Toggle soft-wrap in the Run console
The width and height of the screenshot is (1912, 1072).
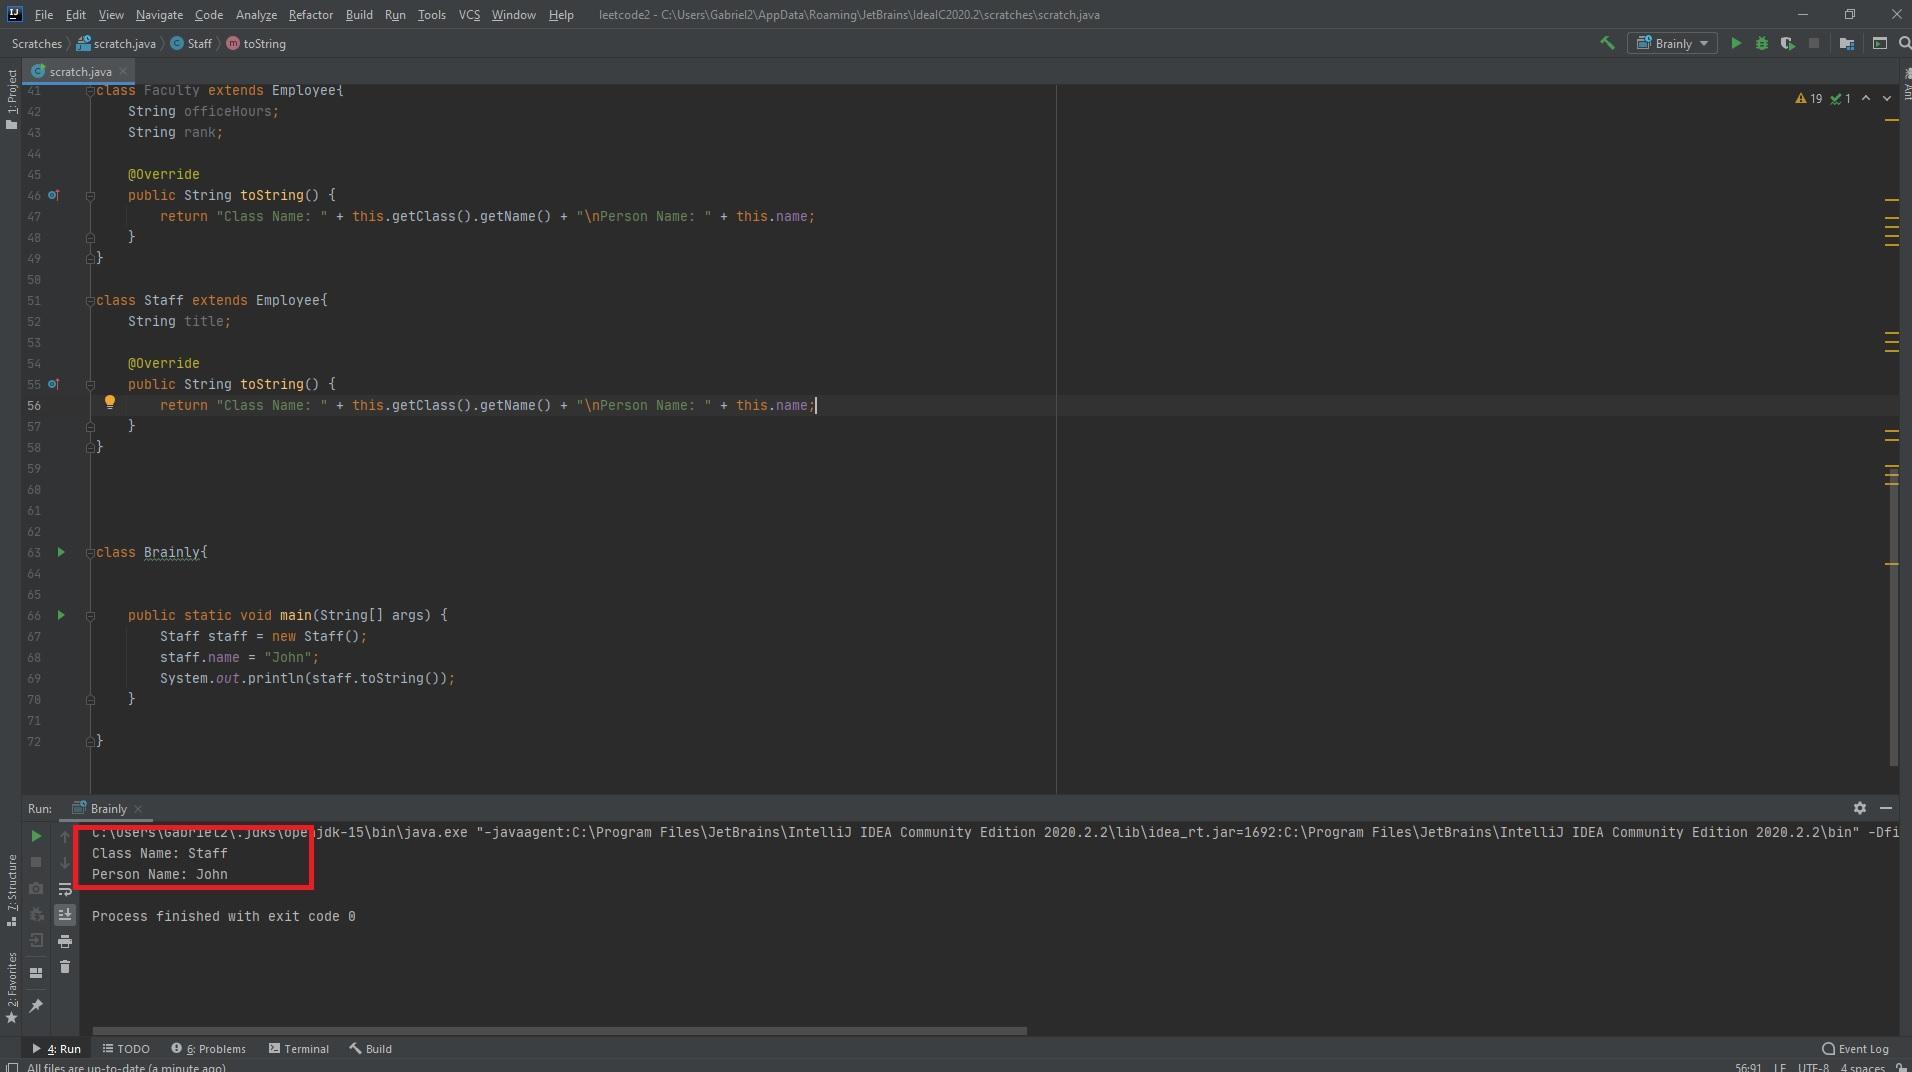coord(65,889)
